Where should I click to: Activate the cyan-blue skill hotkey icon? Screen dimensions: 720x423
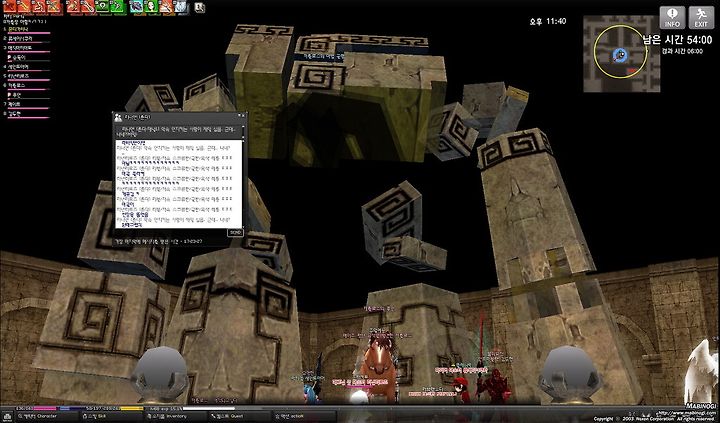click(x=136, y=6)
